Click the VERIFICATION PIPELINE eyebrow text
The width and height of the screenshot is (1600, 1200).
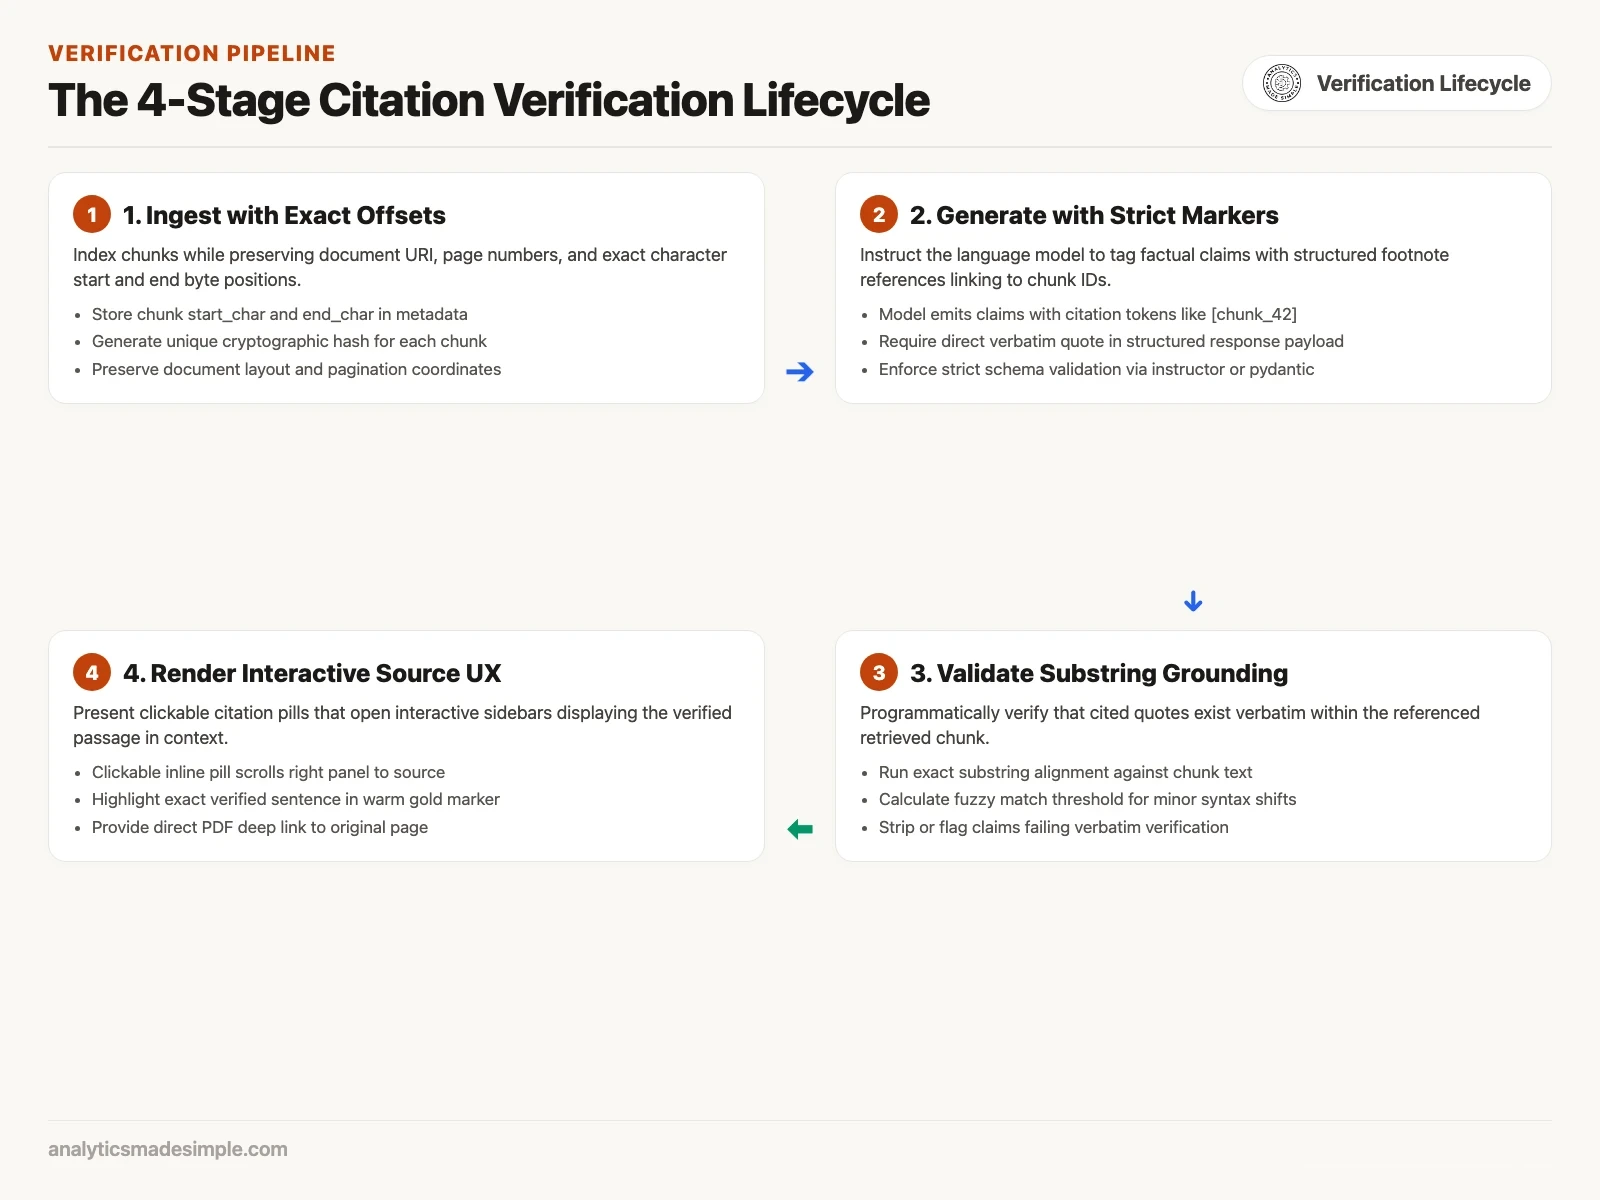click(x=192, y=53)
